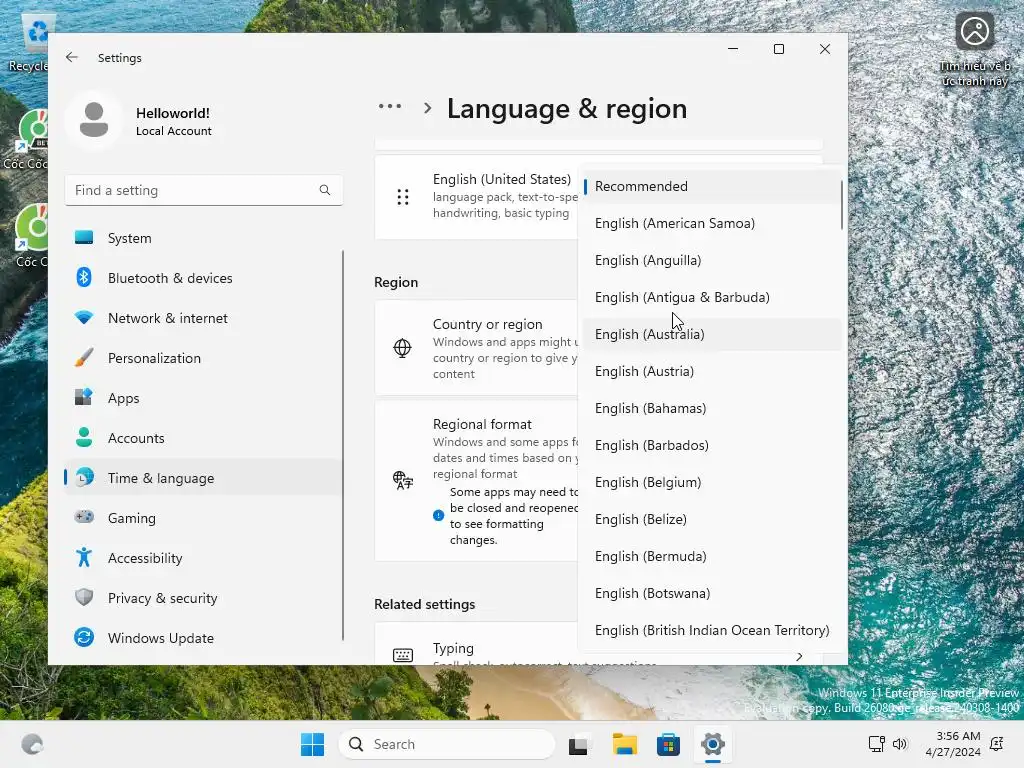Click the search magnifier in Find a setting
Screen dimensions: 1024x768
point(325,190)
